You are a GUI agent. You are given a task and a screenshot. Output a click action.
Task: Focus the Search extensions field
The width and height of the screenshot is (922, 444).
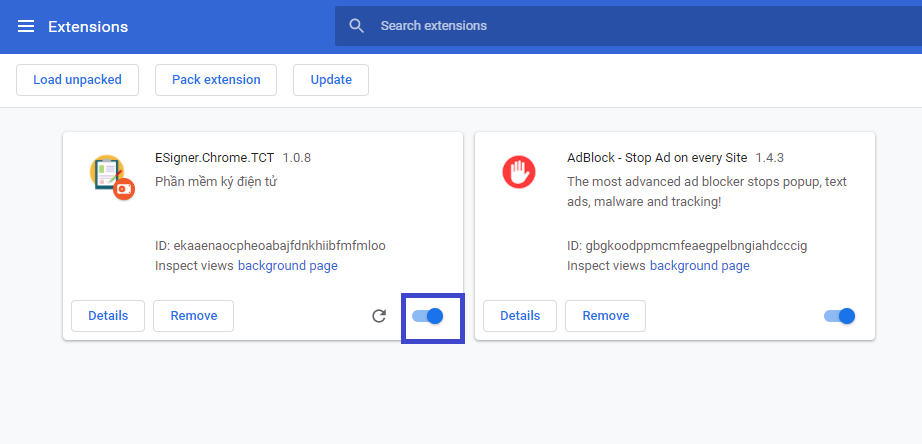click(x=600, y=26)
